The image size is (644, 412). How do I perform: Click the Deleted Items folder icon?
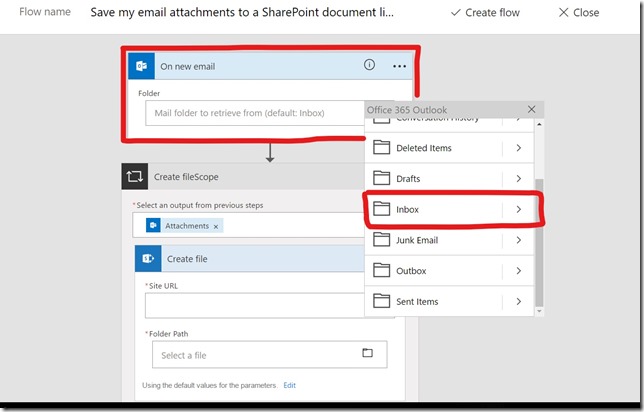click(x=382, y=147)
